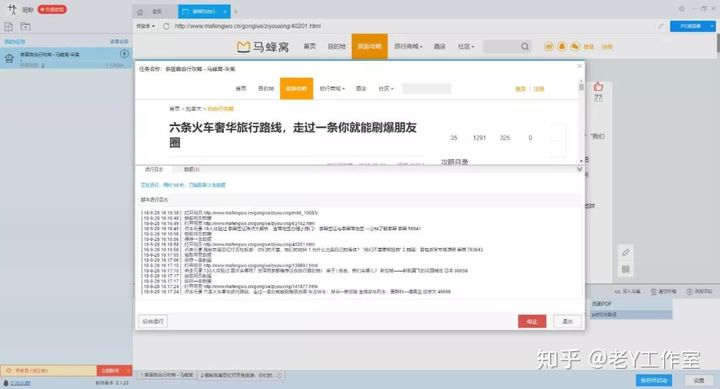Open the settings gear in title bar

[681, 9]
